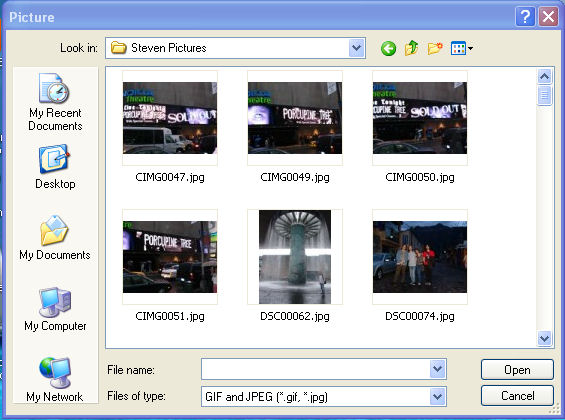
Task: Open My Network places
Action: click(55, 379)
